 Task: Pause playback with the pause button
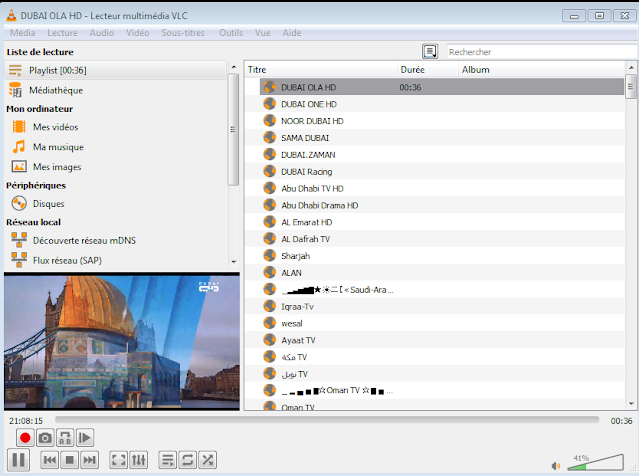pyautogui.click(x=18, y=460)
